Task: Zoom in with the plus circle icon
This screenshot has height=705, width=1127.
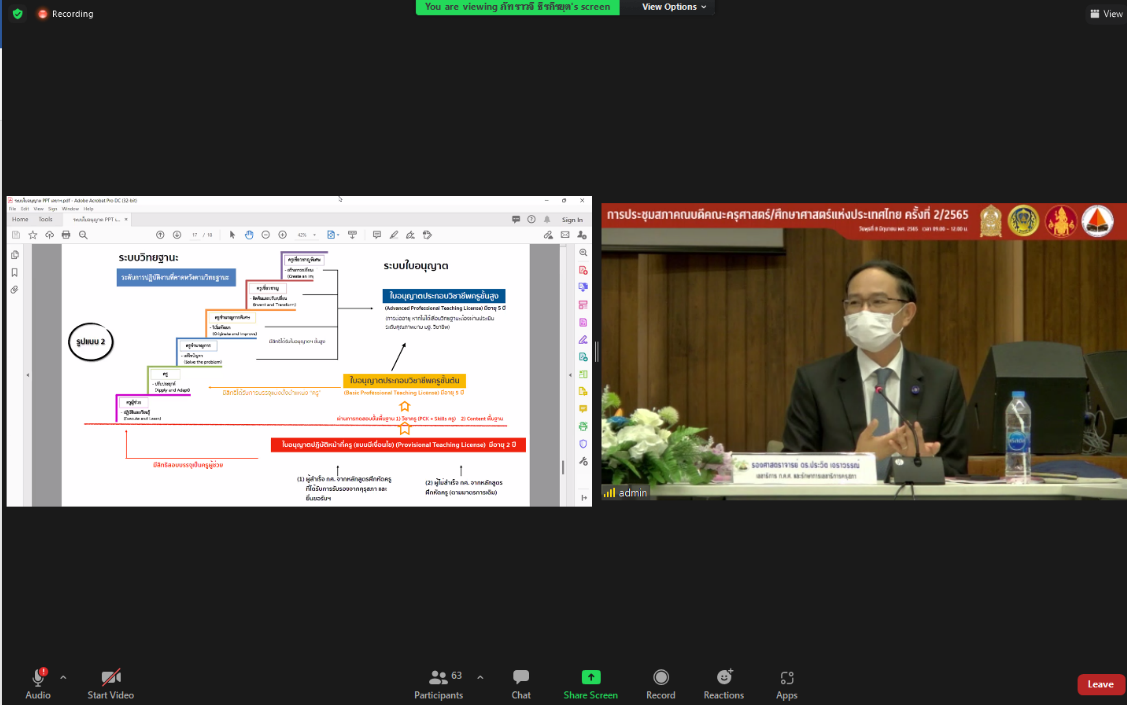Action: coord(282,235)
